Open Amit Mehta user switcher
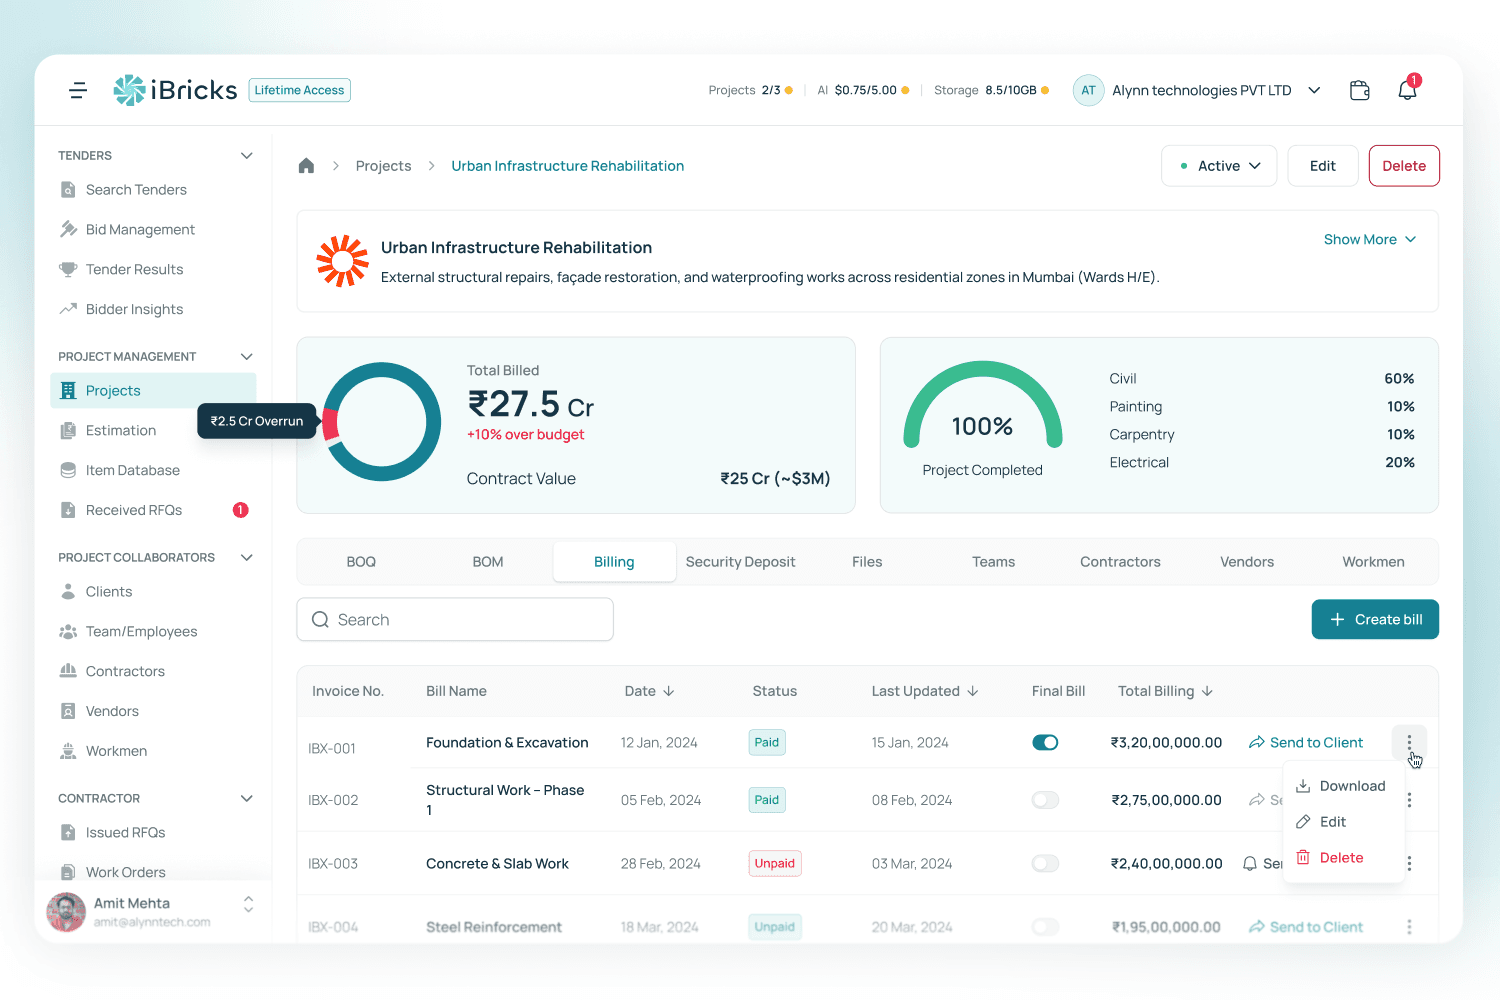This screenshot has width=1500, height=1000. [248, 904]
